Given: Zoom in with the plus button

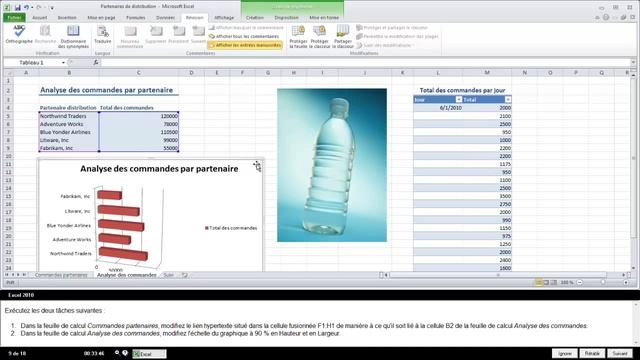Looking at the screenshot, I should click(x=626, y=282).
